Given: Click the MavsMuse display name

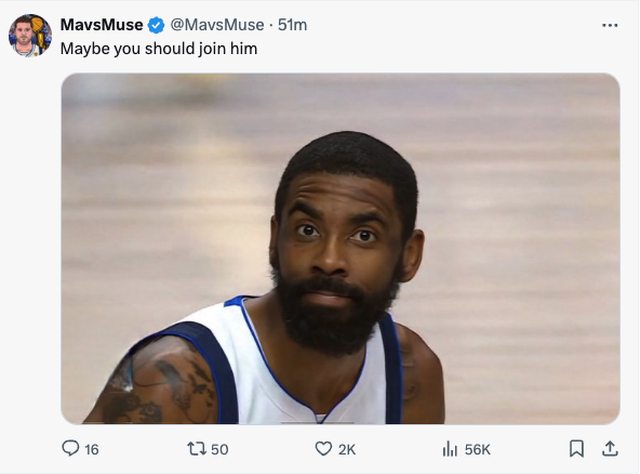Looking at the screenshot, I should click(x=101, y=25).
